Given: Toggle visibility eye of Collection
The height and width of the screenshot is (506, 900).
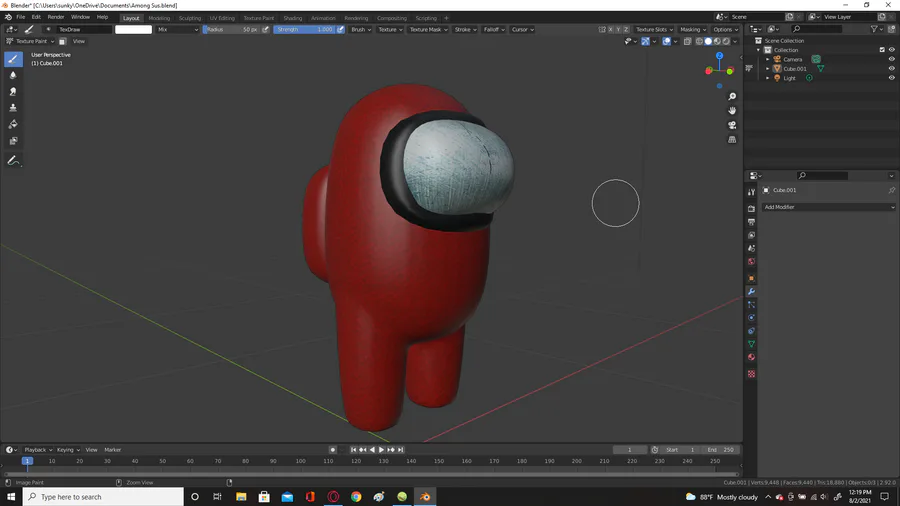Looking at the screenshot, I should [x=891, y=50].
